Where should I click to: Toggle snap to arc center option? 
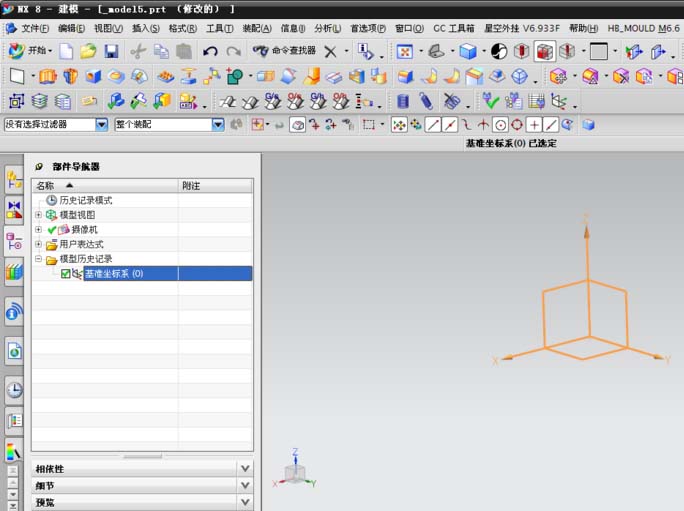500,125
